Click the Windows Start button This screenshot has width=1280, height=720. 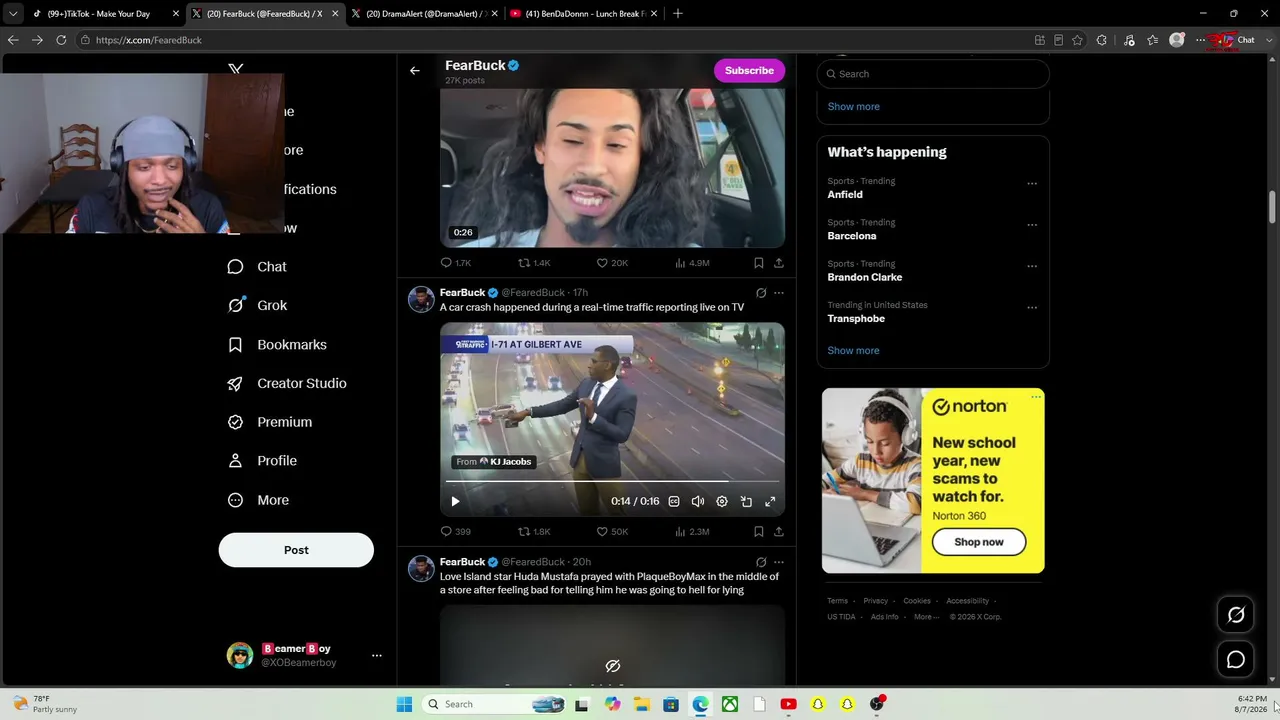[404, 704]
